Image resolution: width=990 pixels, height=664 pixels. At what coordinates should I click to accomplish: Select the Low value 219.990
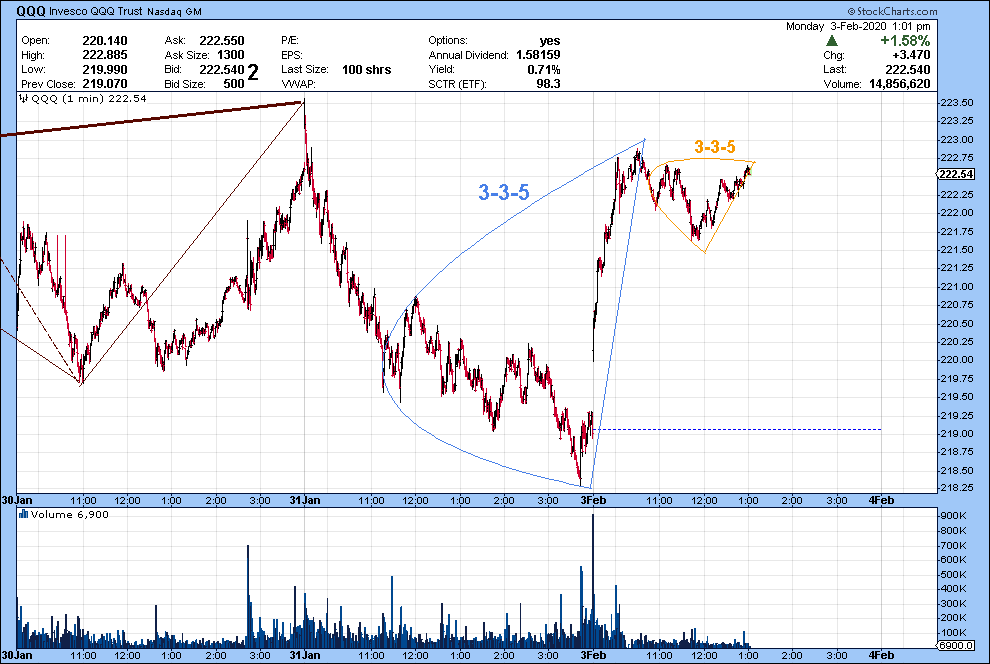click(105, 69)
